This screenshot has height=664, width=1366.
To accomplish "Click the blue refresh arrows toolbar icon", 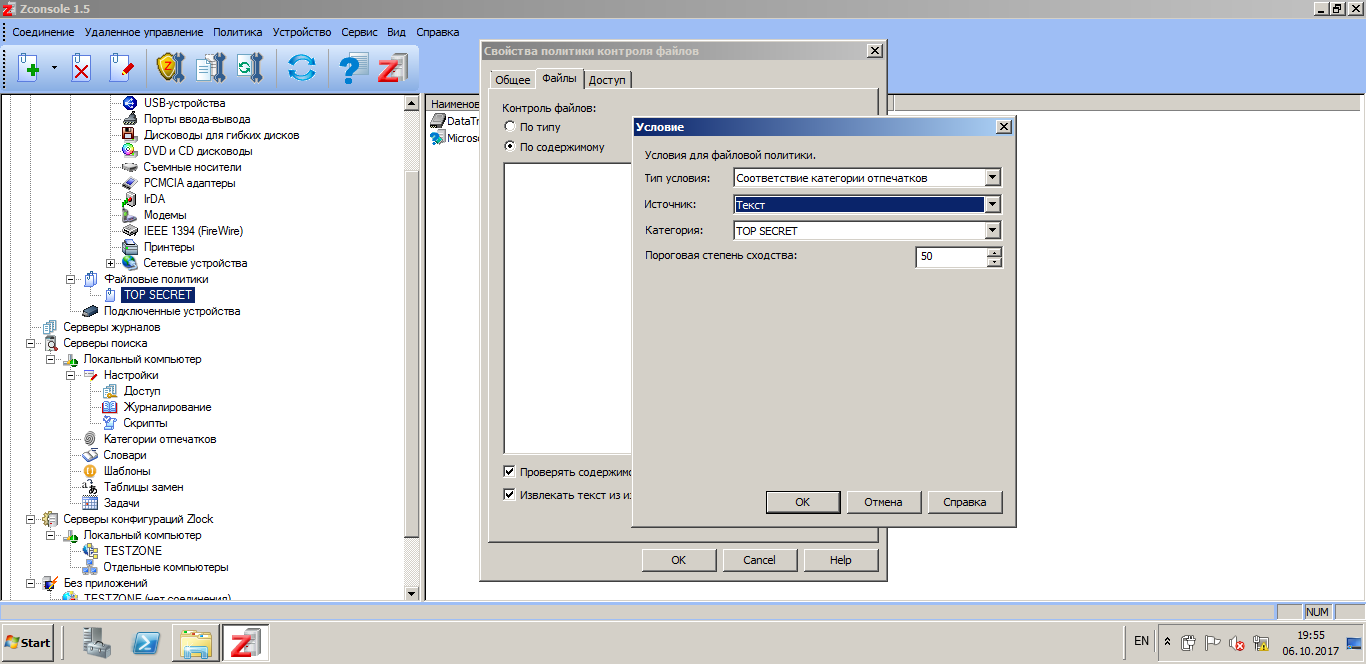I will pyautogui.click(x=301, y=68).
